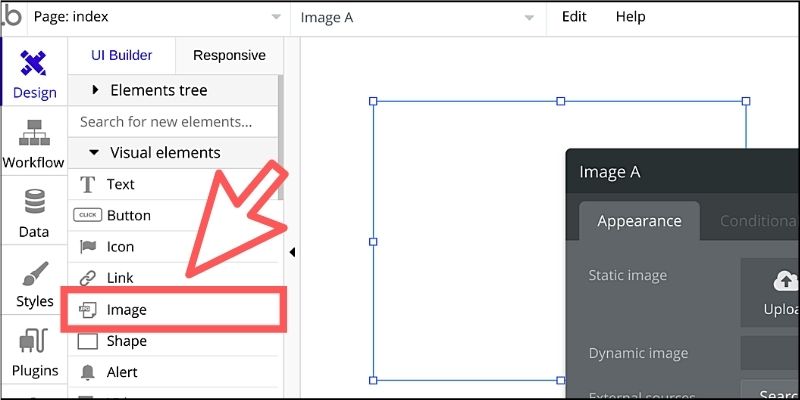Open the Design section icon
Image resolution: width=800 pixels, height=400 pixels.
(33, 63)
